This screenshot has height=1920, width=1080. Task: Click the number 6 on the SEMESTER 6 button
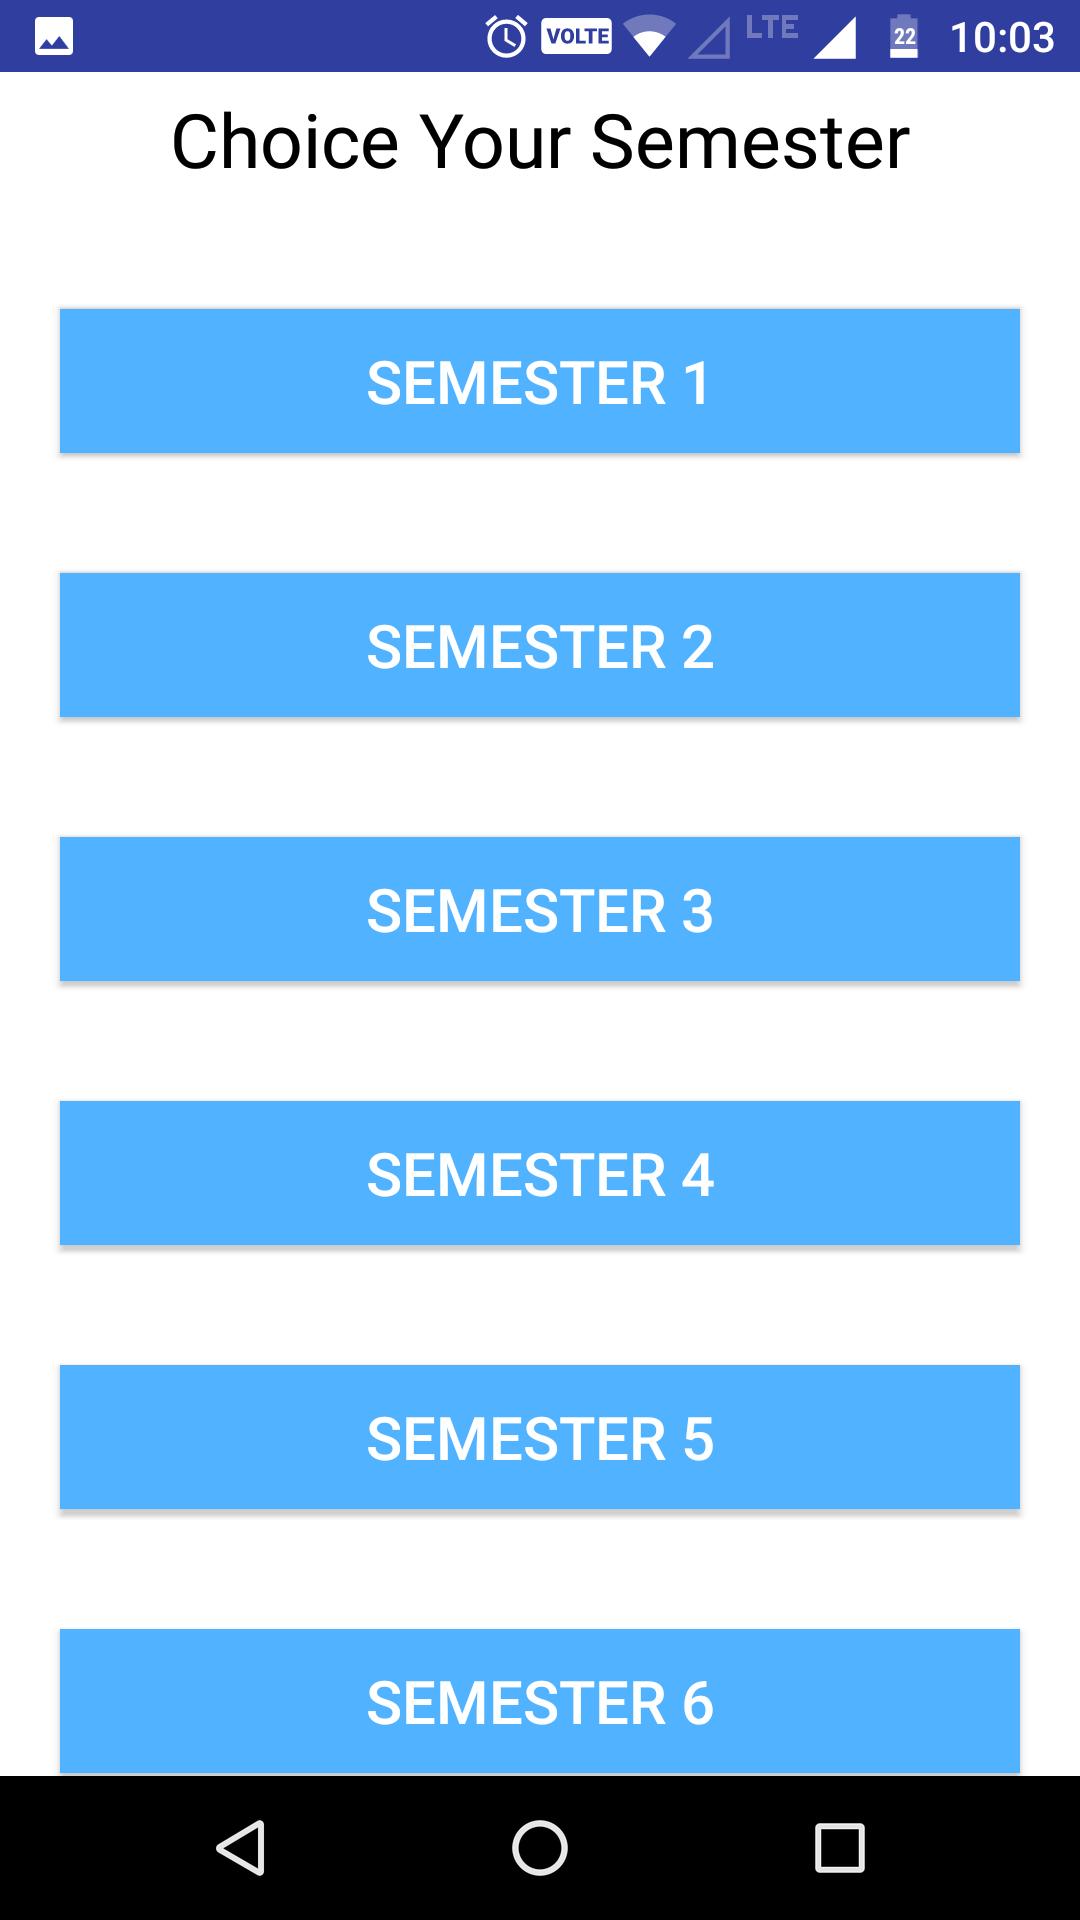(698, 1703)
